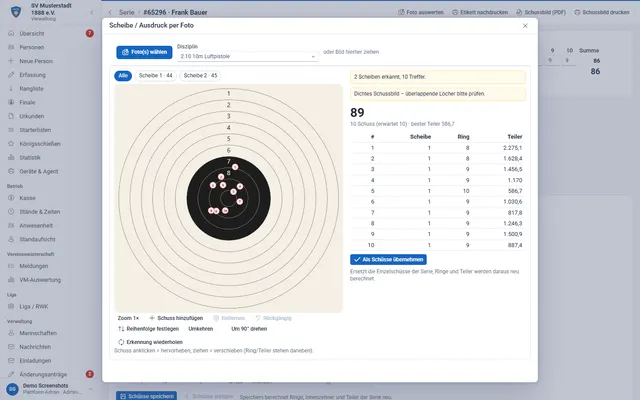The height and width of the screenshot is (400, 640).
Task: Click Umkehren option
Action: click(x=200, y=329)
